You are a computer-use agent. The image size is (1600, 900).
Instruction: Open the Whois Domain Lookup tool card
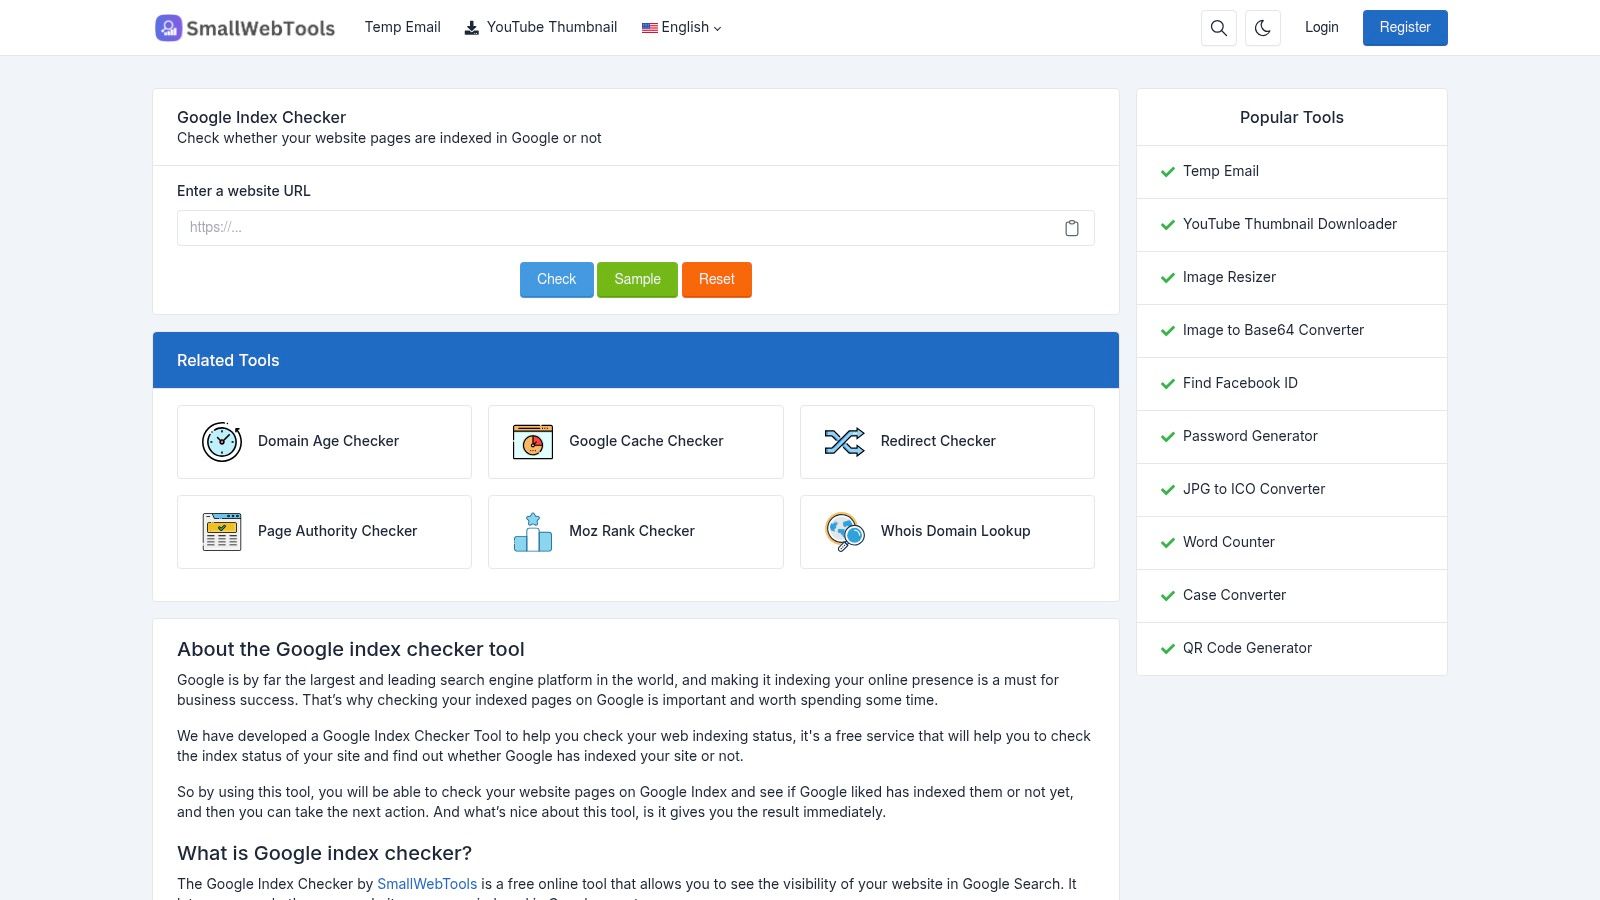[x=947, y=532]
